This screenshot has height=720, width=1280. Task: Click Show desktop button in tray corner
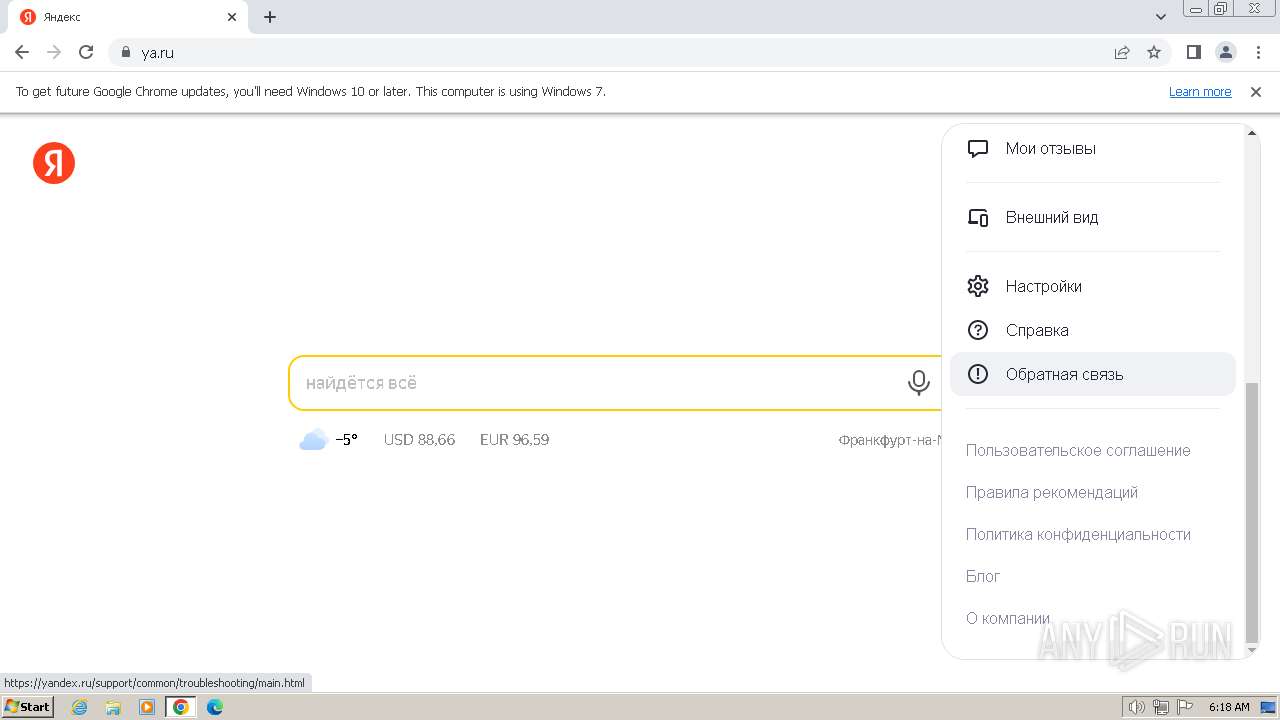tap(1269, 707)
